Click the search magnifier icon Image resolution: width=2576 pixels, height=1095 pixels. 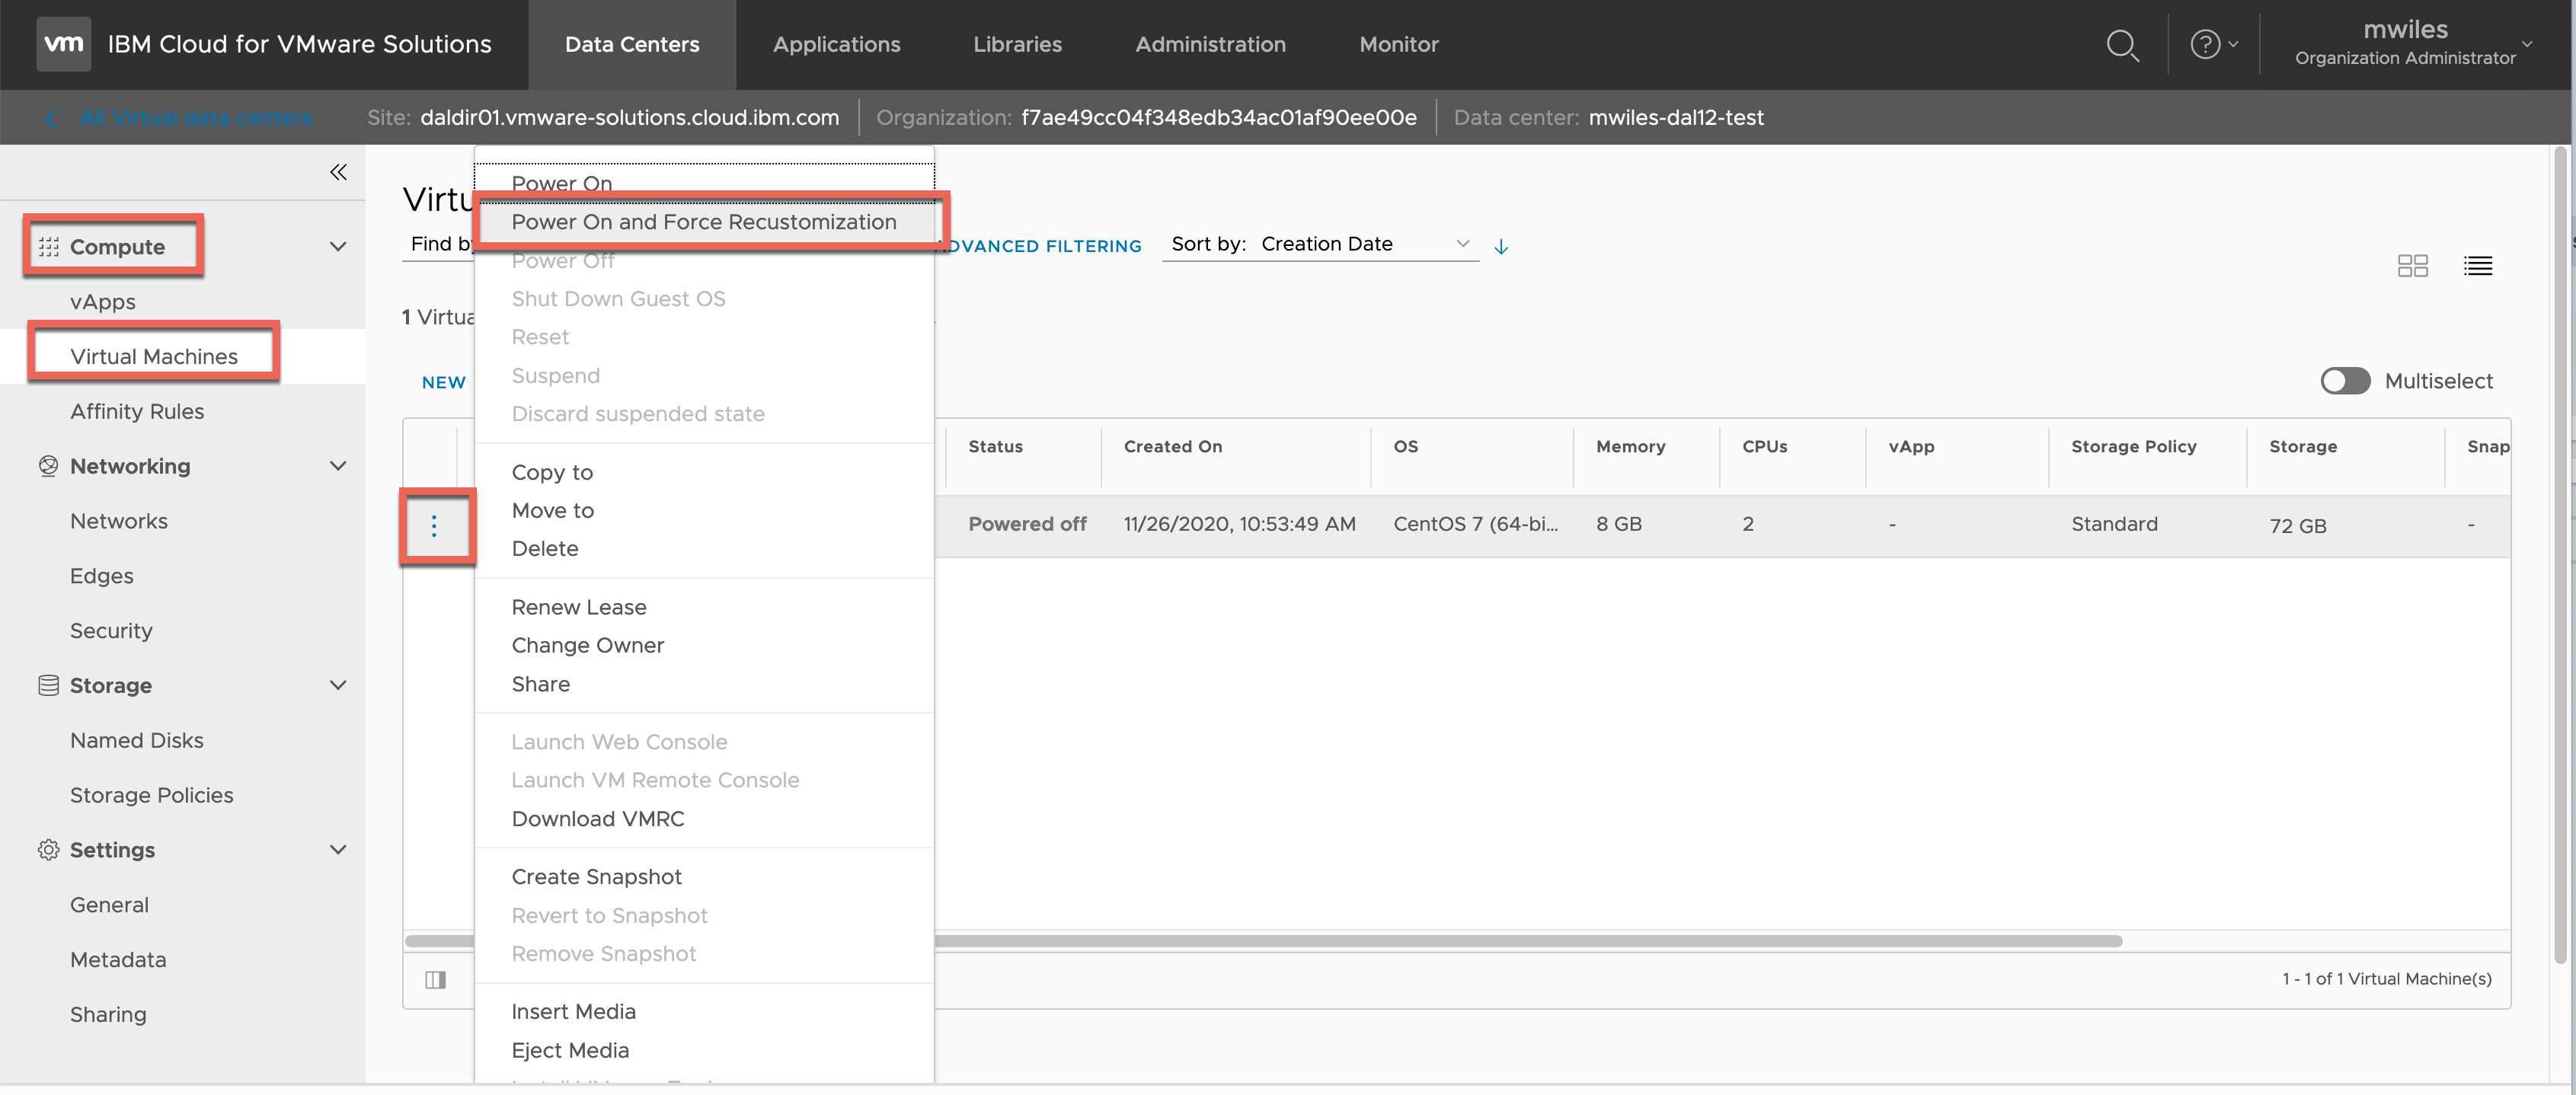coord(2121,45)
